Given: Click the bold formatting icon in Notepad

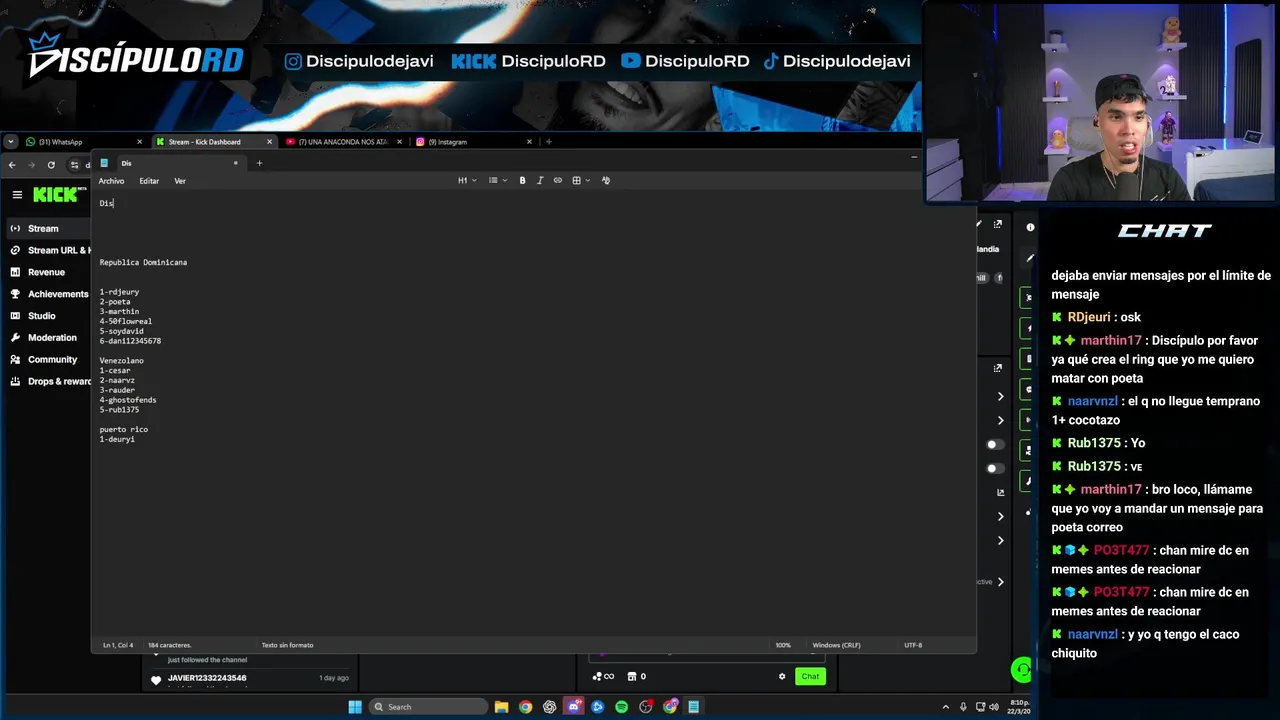Looking at the screenshot, I should point(522,181).
